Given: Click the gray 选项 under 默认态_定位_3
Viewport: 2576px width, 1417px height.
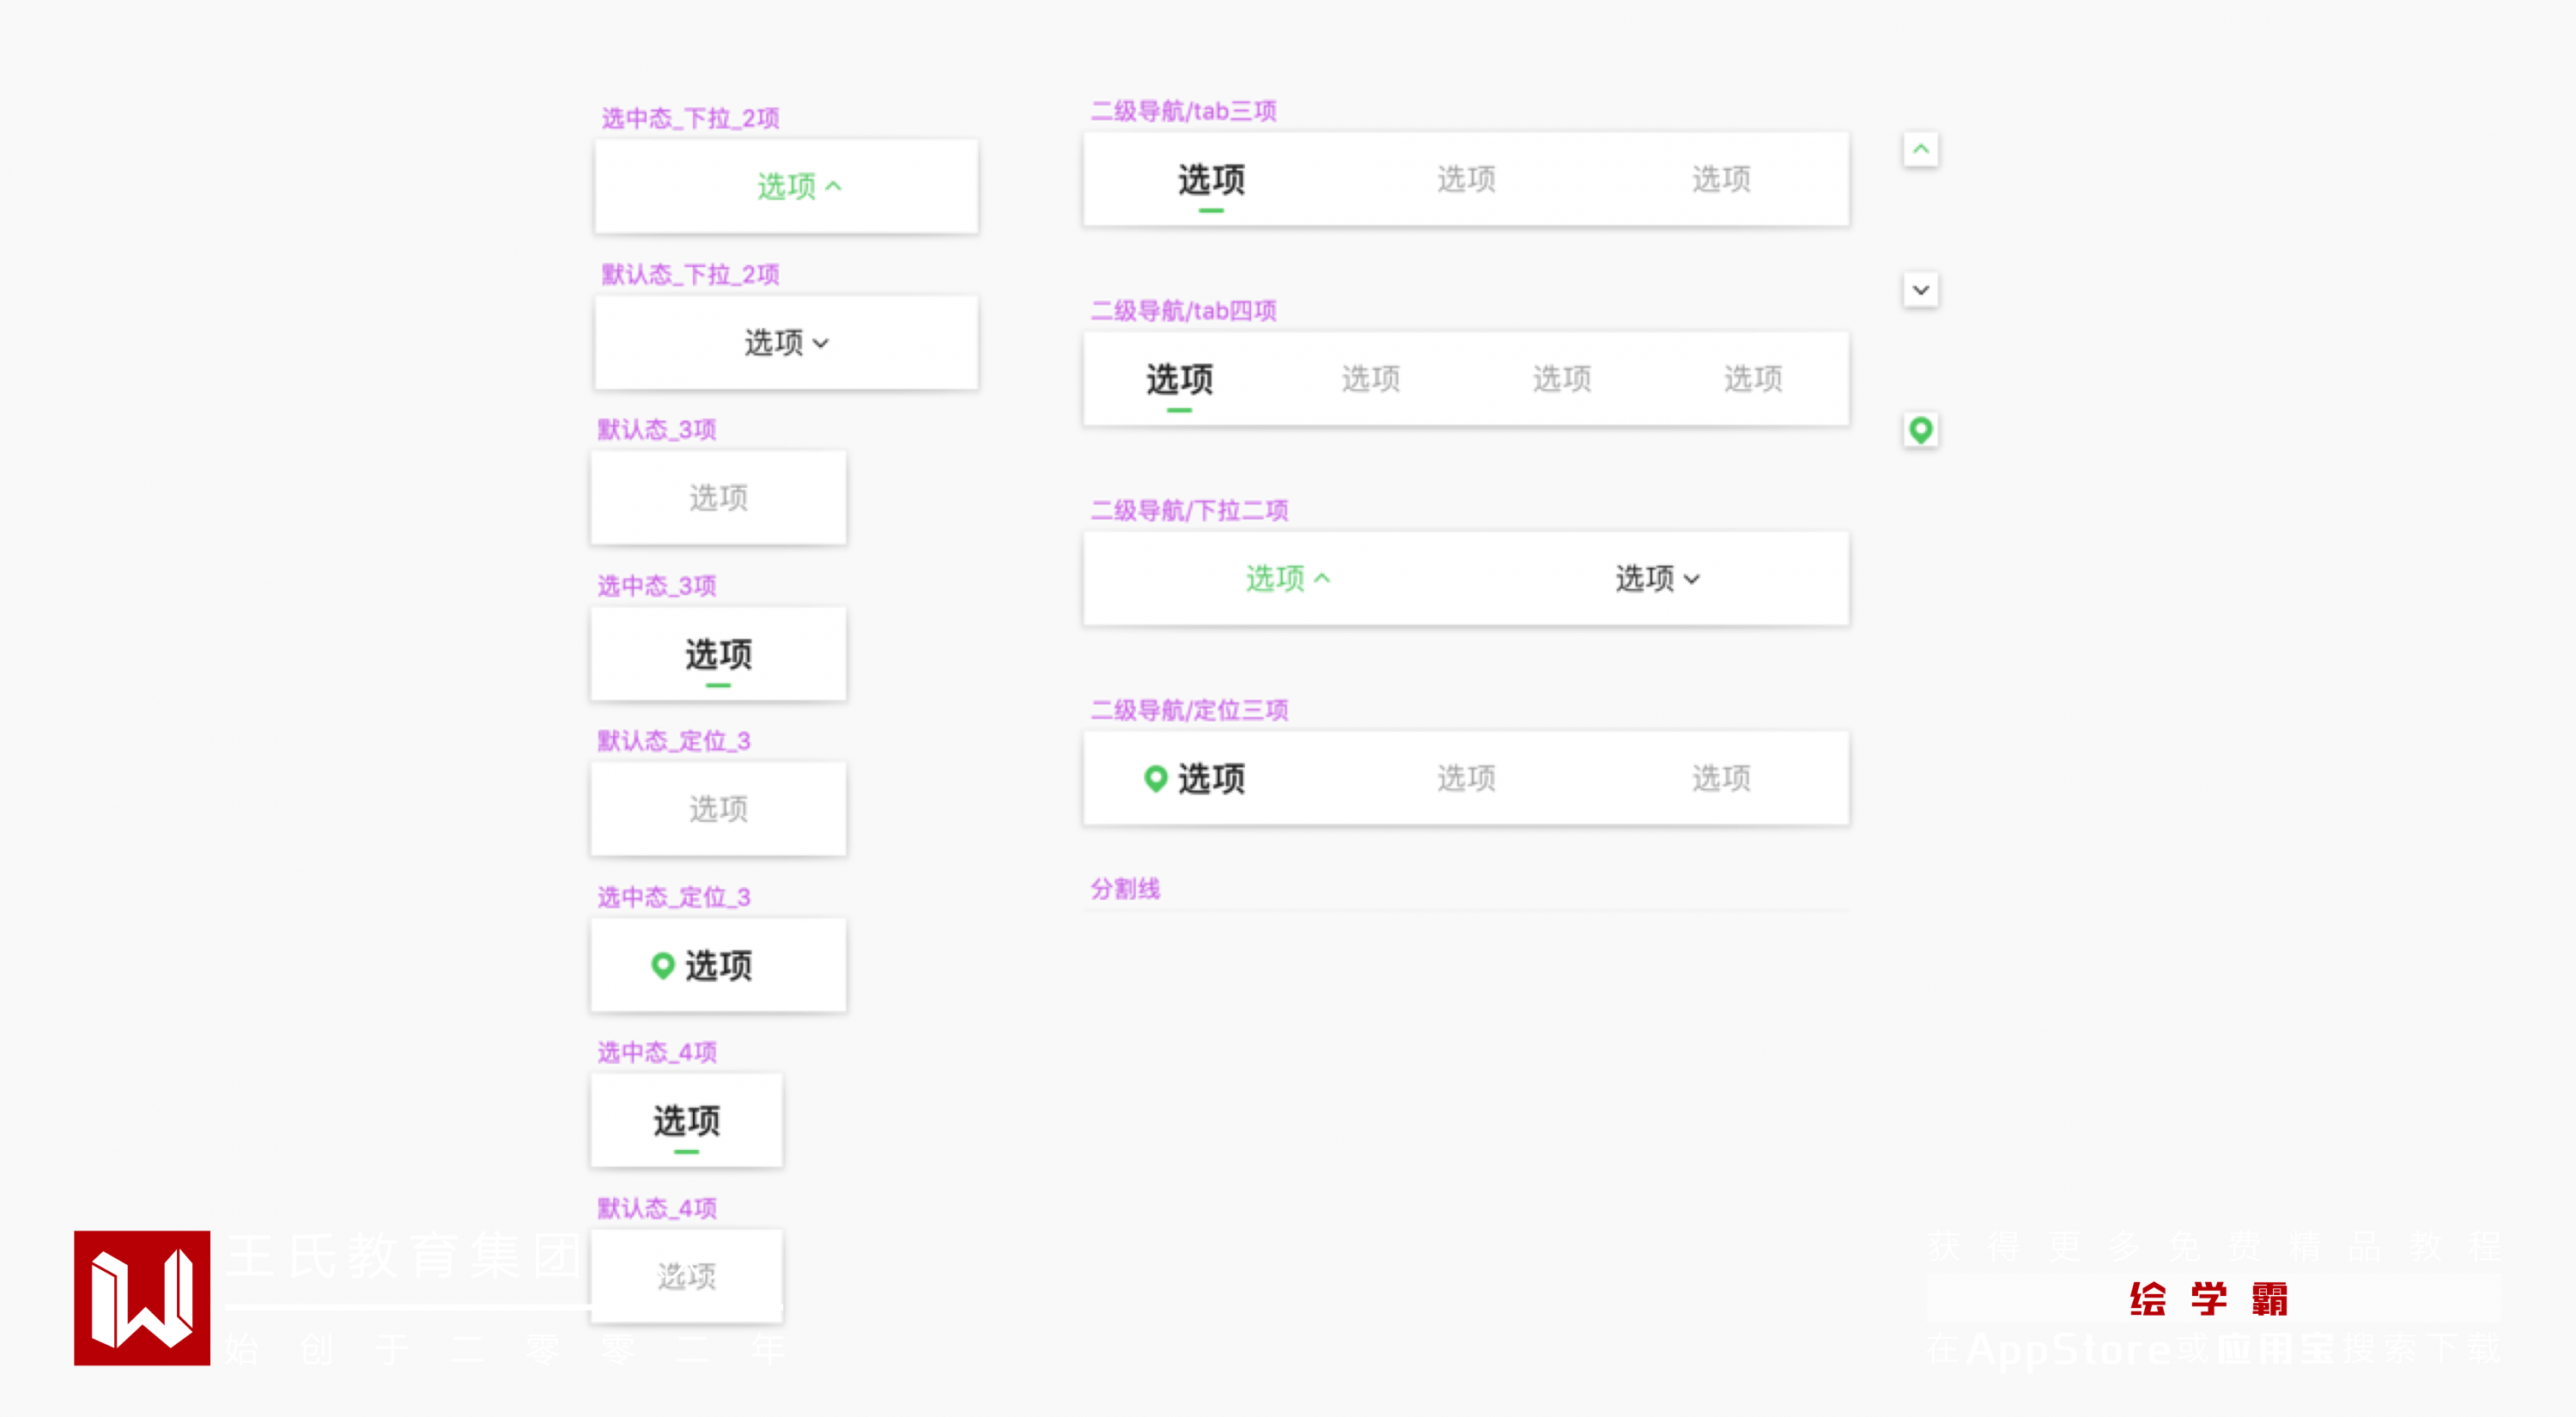Looking at the screenshot, I should (718, 809).
